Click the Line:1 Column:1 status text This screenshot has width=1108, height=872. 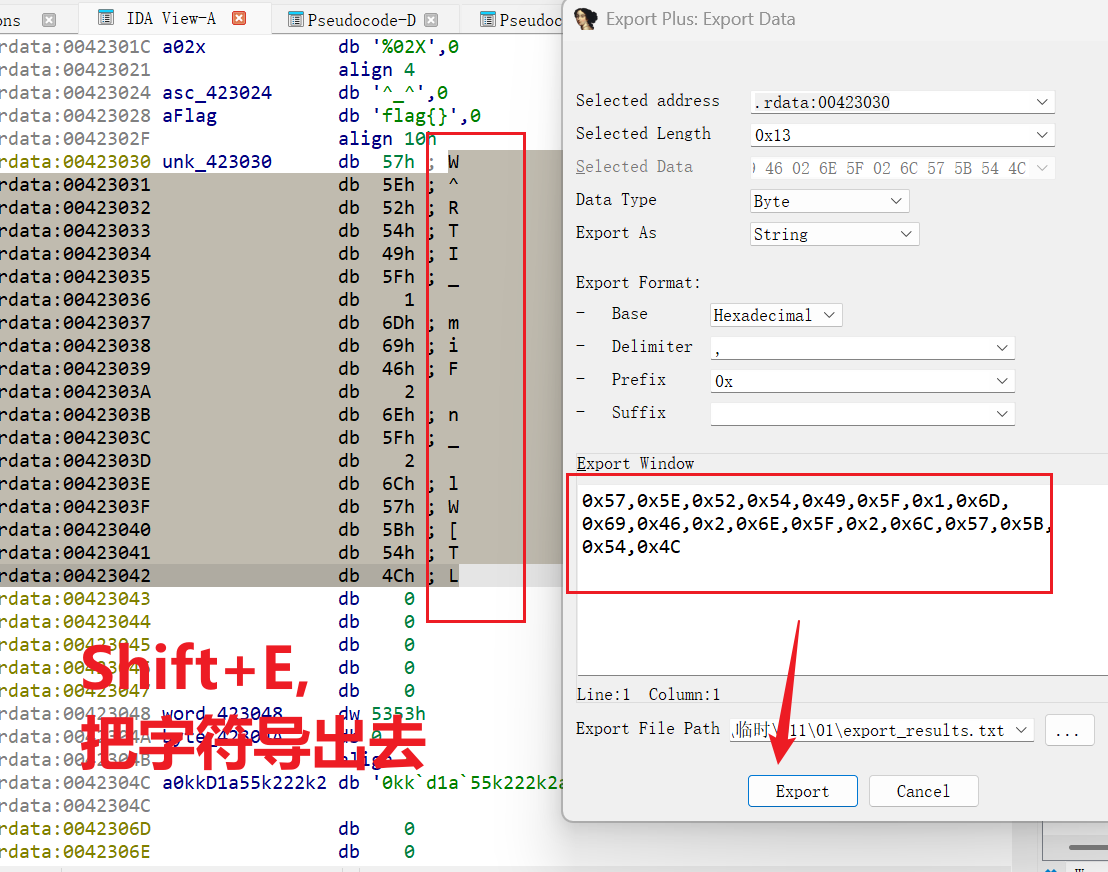coord(649,695)
